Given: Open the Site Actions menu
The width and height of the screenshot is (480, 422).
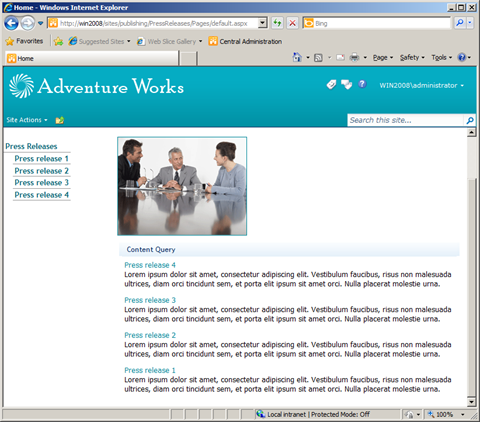Looking at the screenshot, I should (x=27, y=120).
